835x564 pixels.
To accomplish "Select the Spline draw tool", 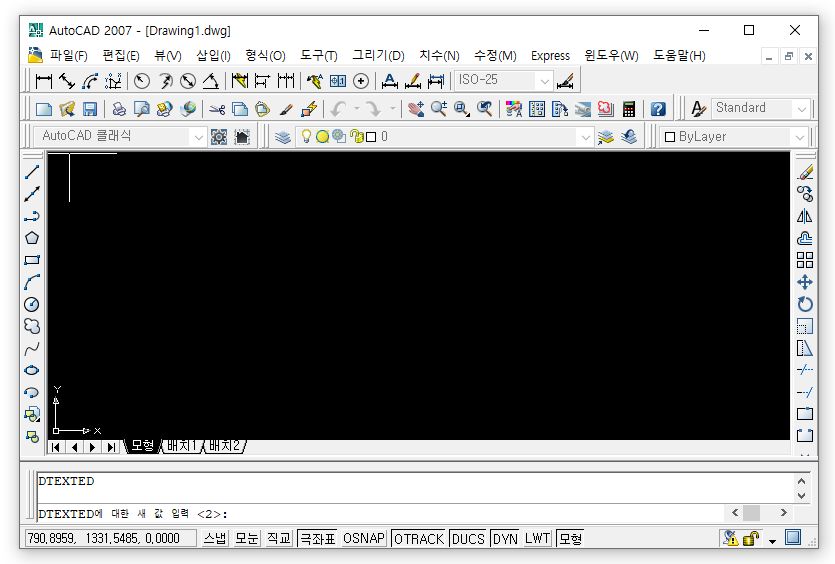I will [x=32, y=348].
